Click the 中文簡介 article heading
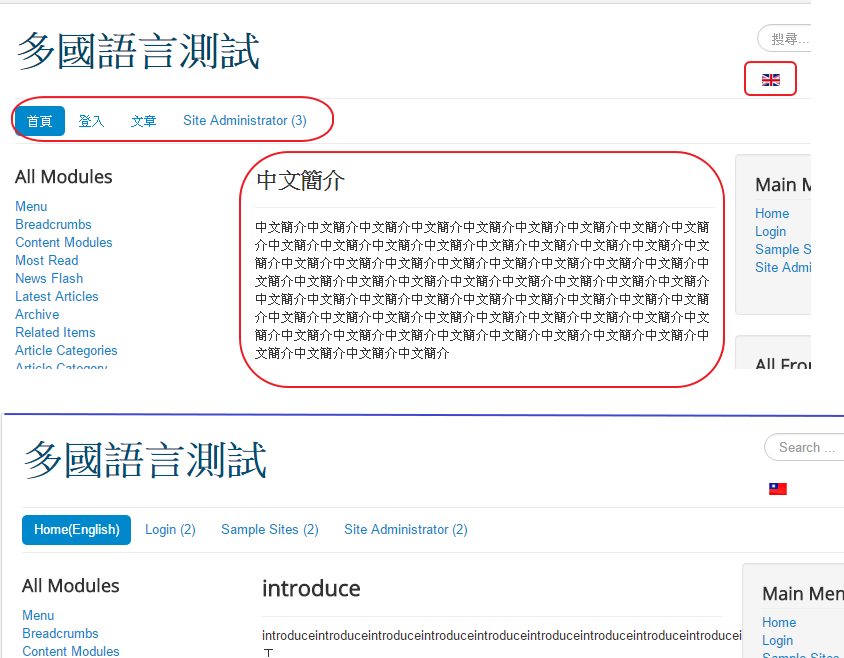This screenshot has width=844, height=658. [300, 181]
